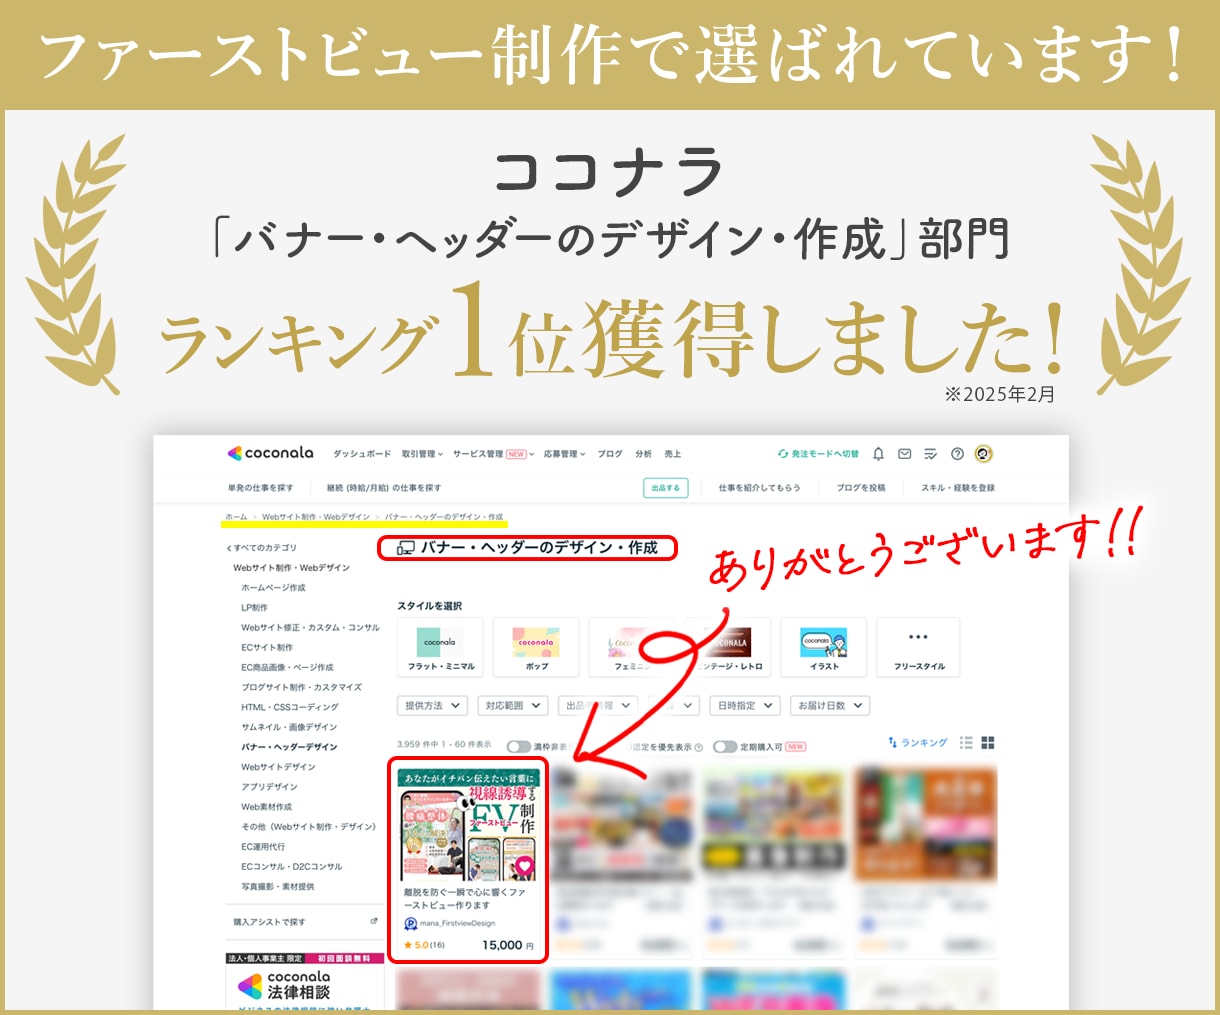Viewport: 1220px width, 1015px height.
Task: Select イラスト style card
Action: click(x=824, y=646)
